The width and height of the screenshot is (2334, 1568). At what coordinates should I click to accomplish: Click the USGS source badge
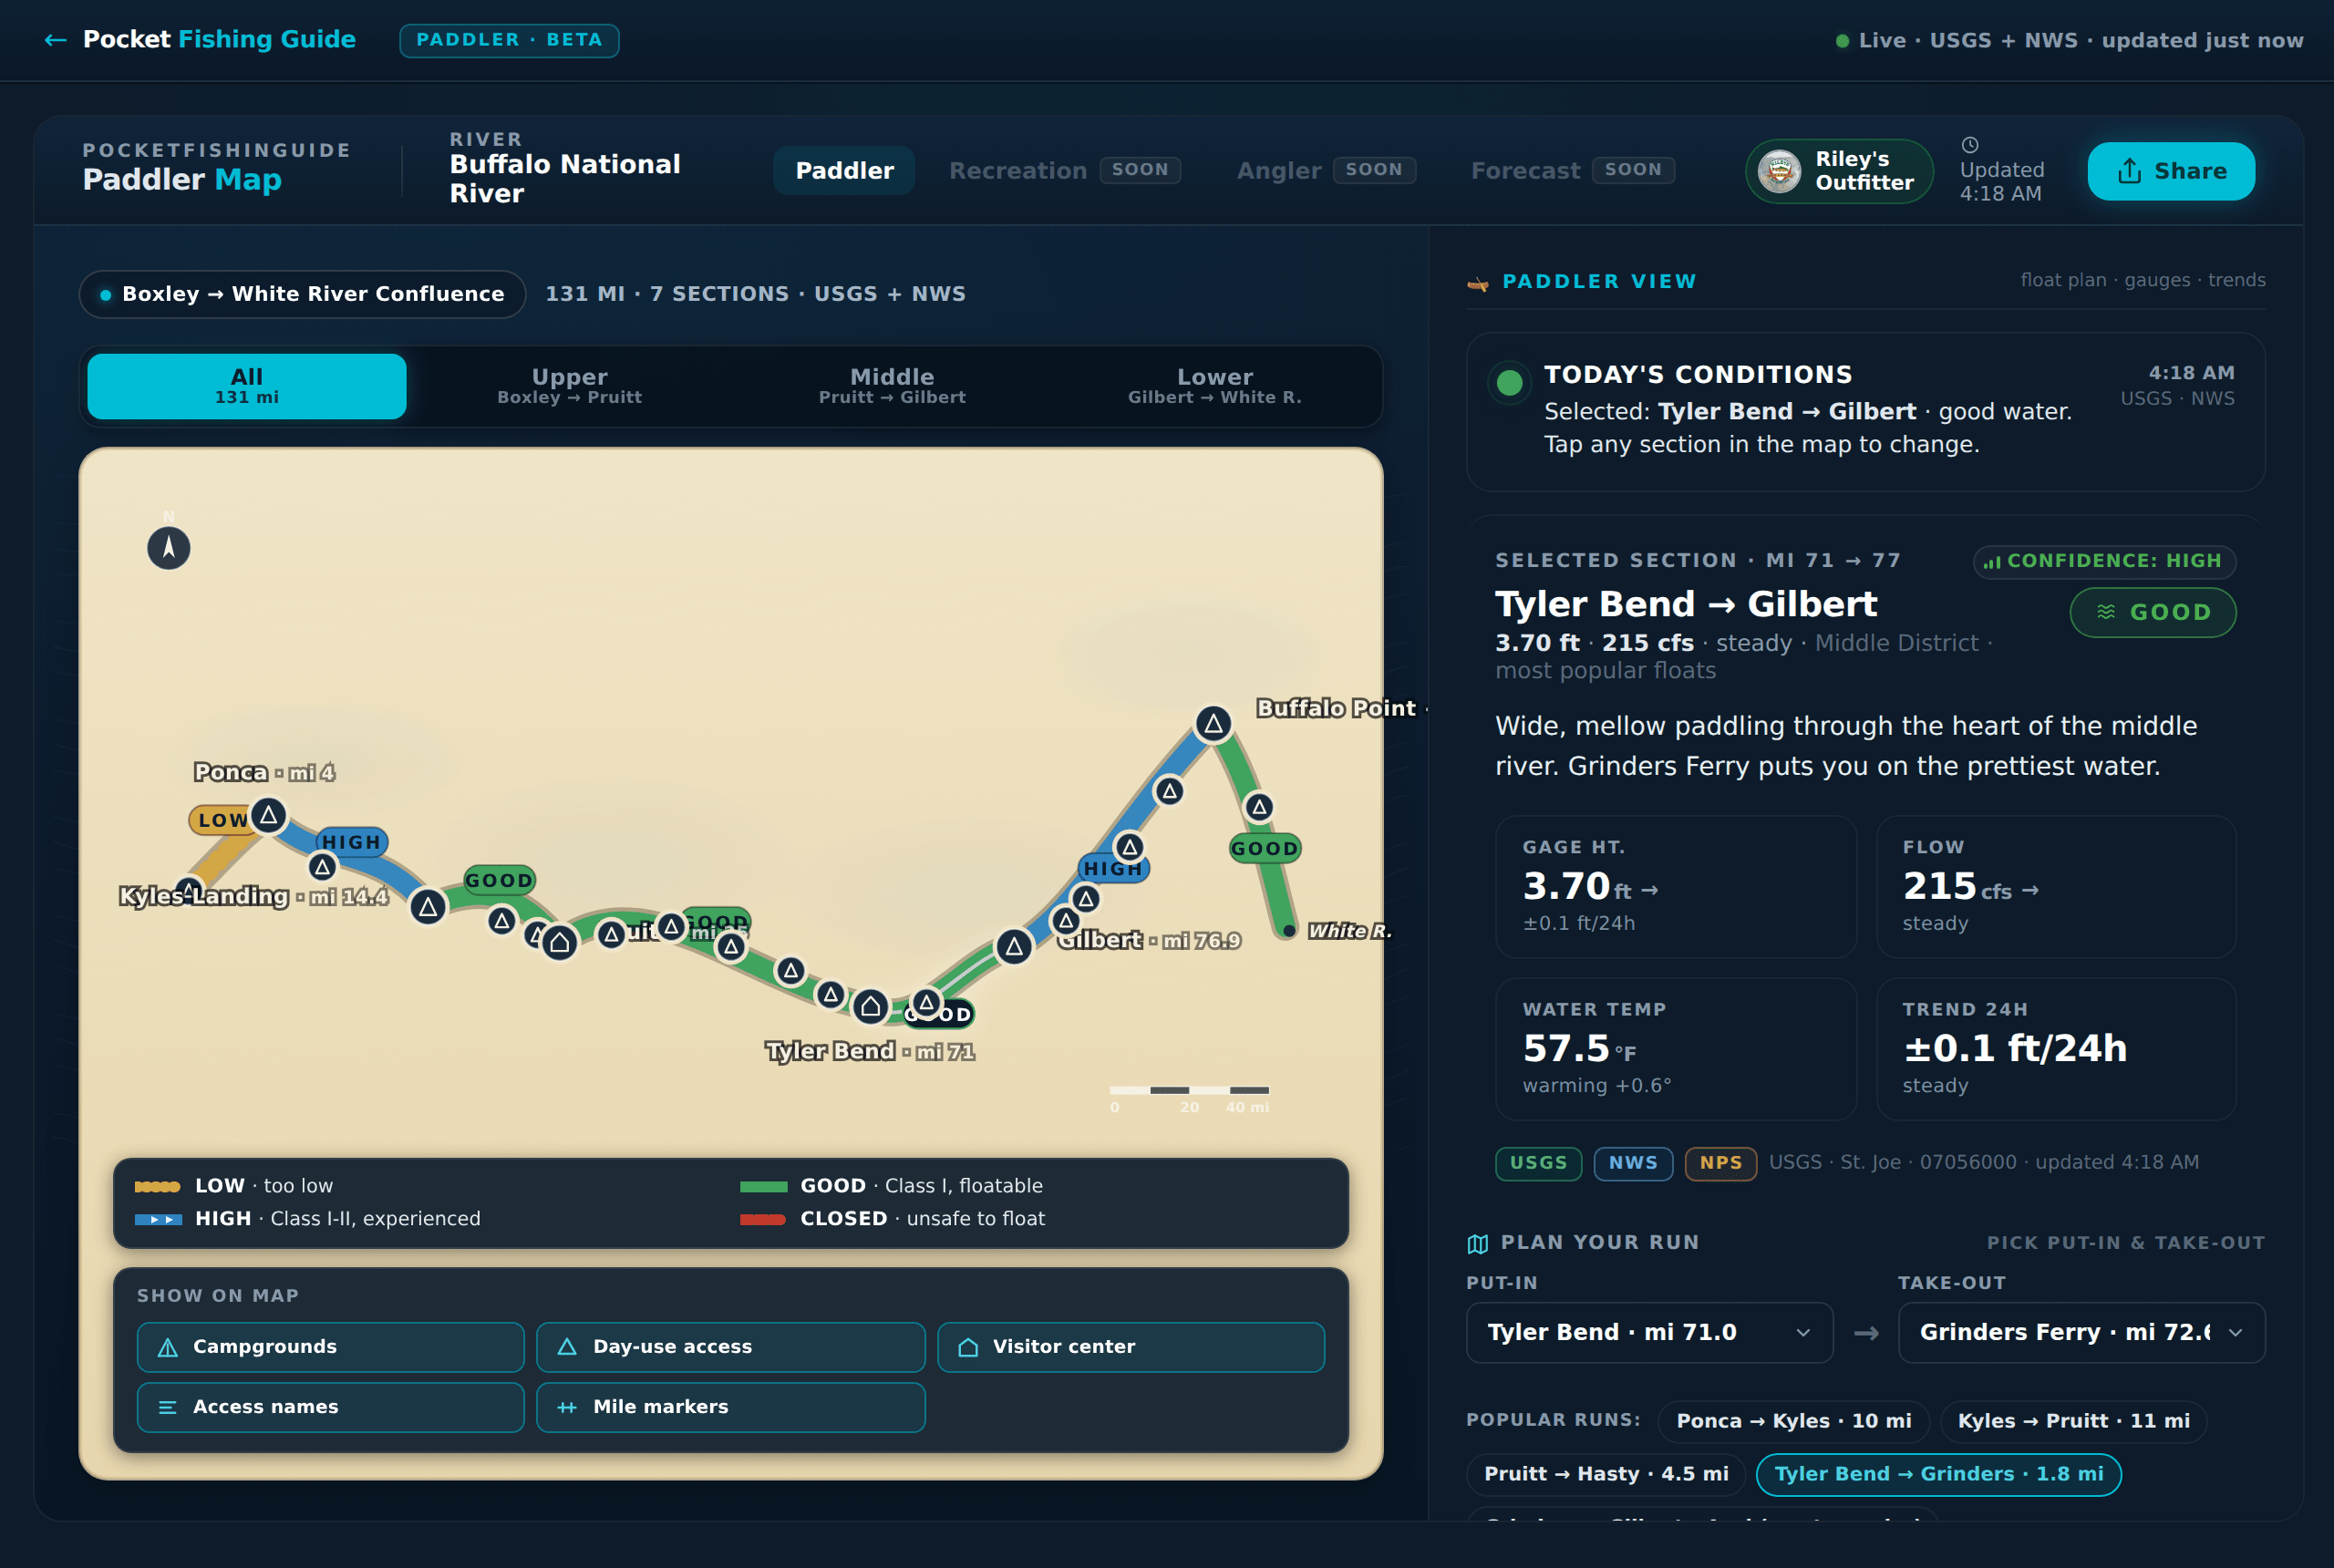tap(1538, 1163)
